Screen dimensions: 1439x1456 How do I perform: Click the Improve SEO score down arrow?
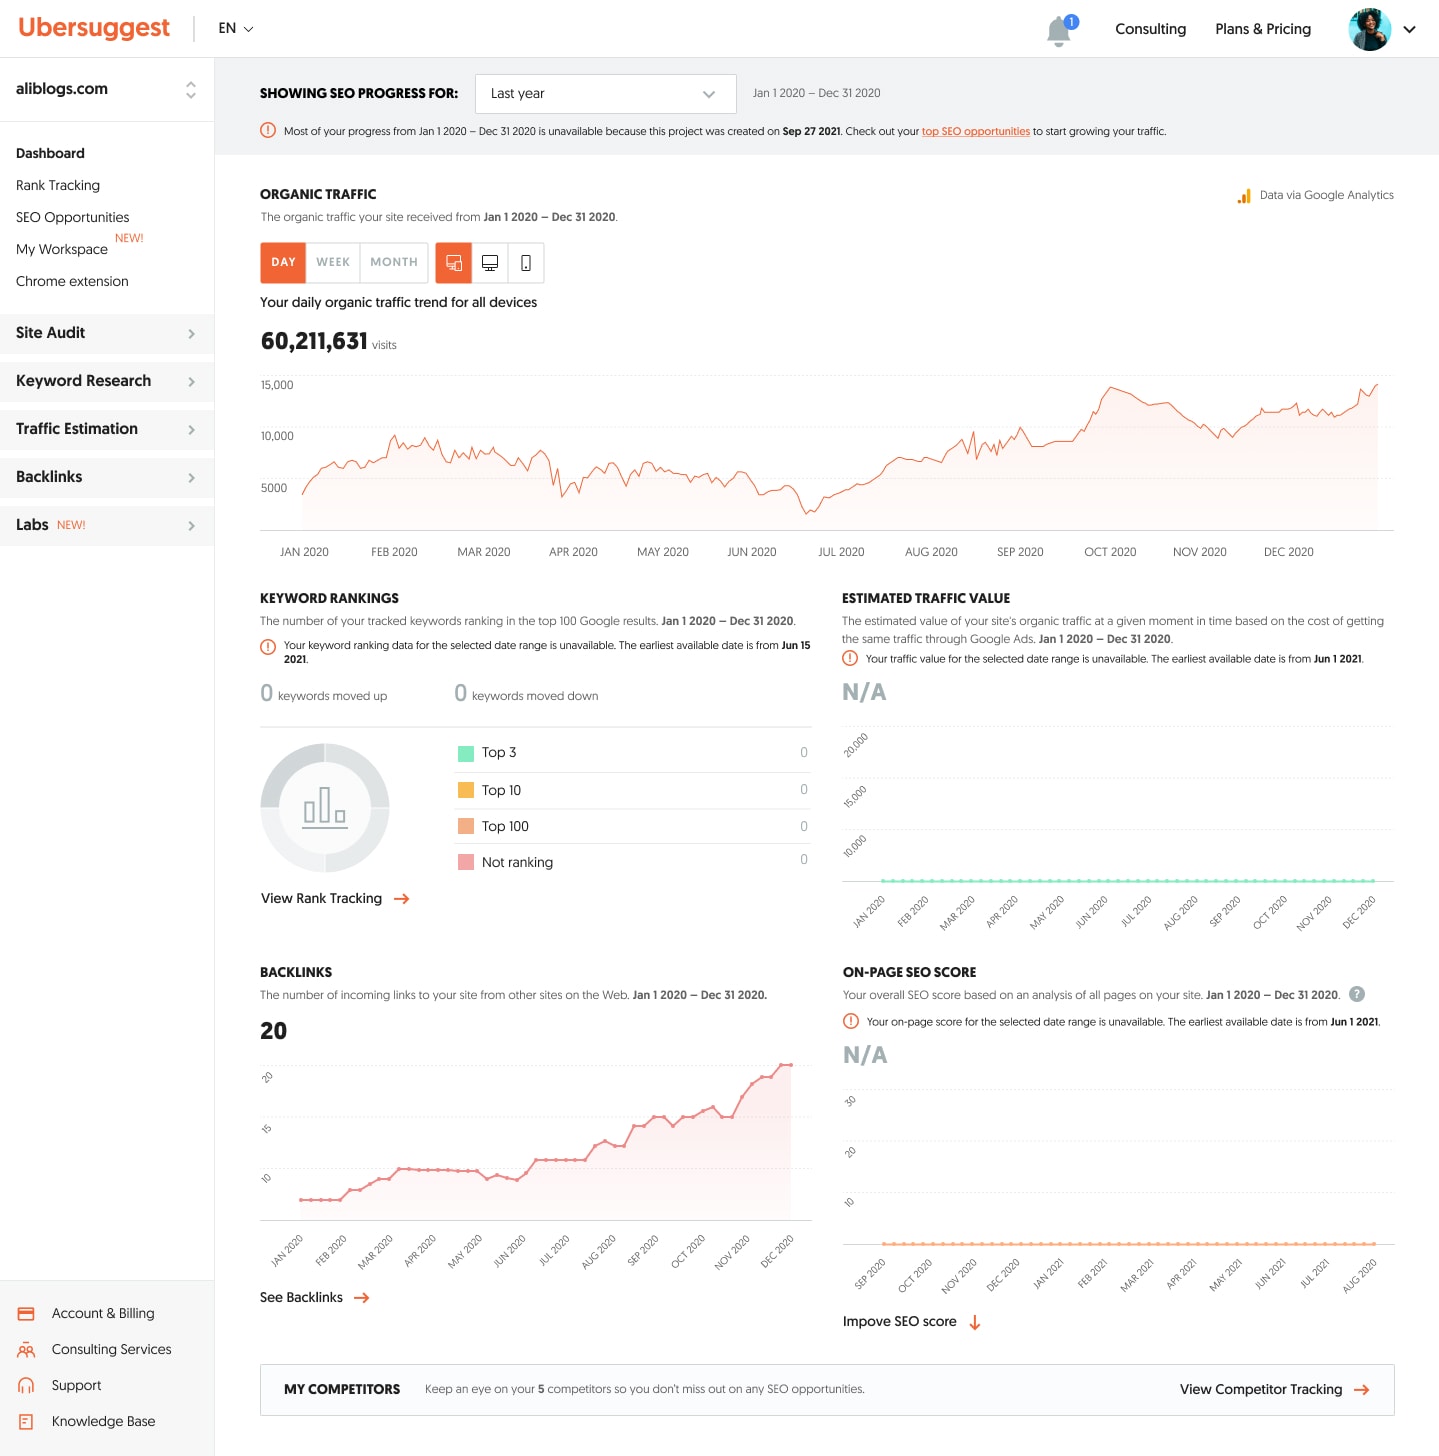pos(975,1322)
